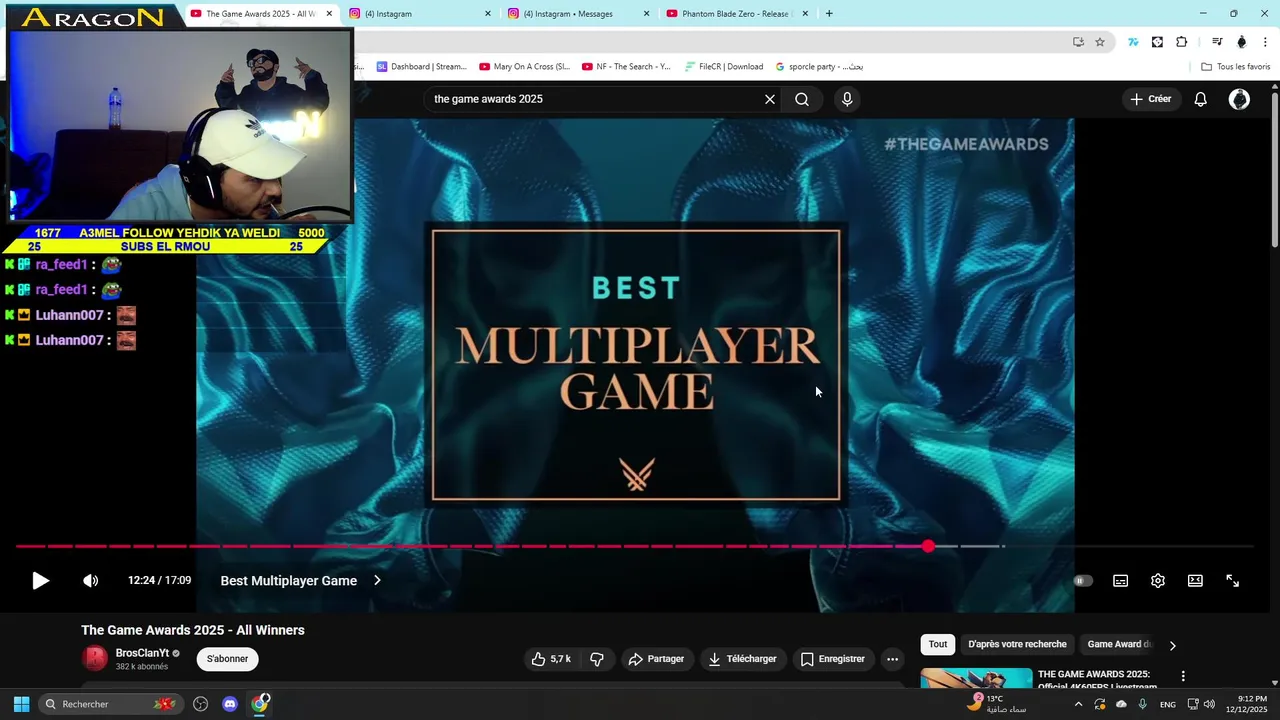Click the red progress bar scrubber handle
Viewport: 1280px width, 720px height.
[929, 546]
